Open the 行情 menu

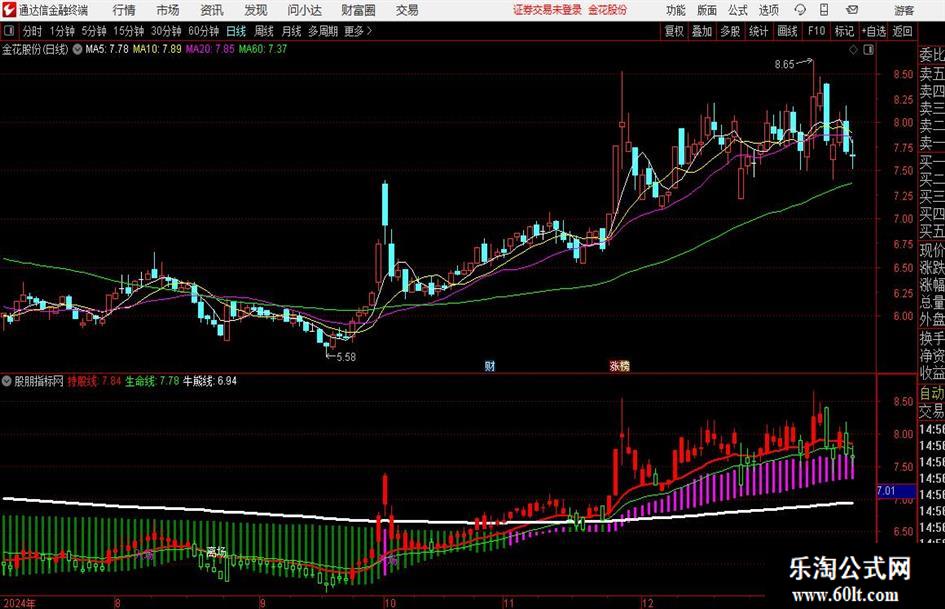click(124, 10)
